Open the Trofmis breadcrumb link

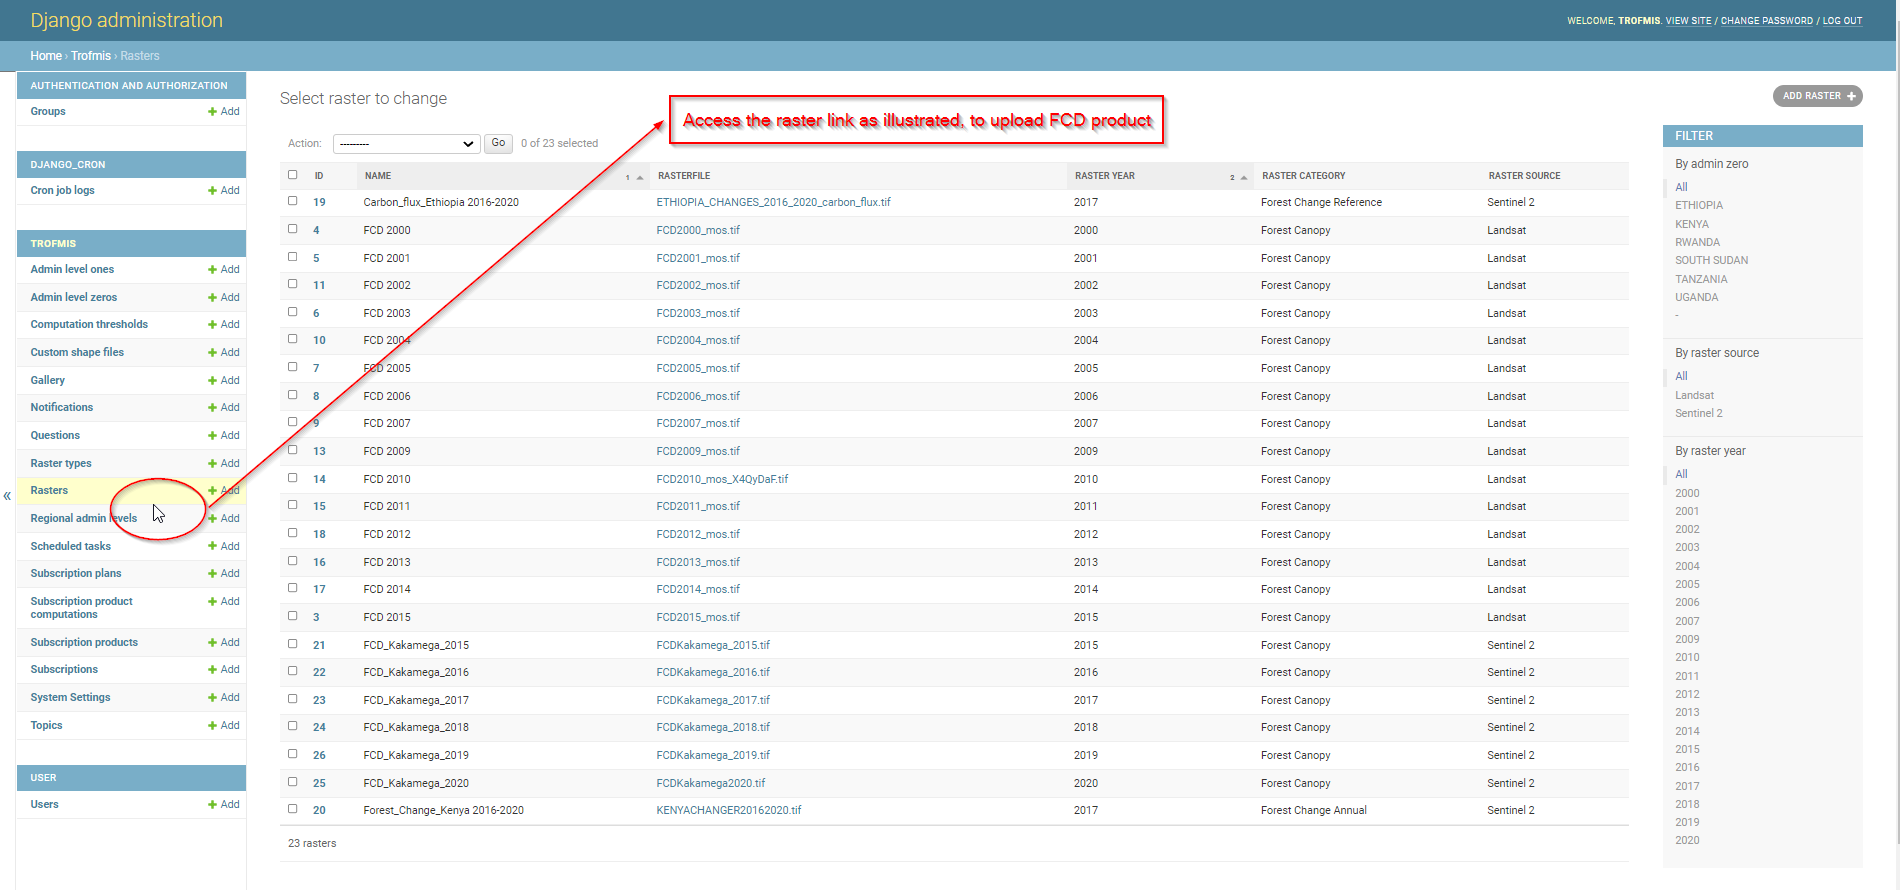pyautogui.click(x=91, y=56)
